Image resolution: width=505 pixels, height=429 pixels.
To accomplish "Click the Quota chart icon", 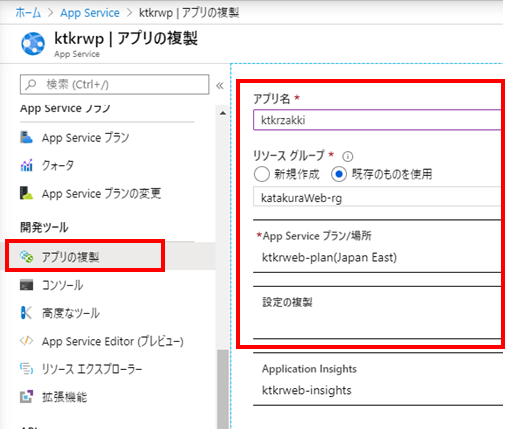I will (26, 165).
